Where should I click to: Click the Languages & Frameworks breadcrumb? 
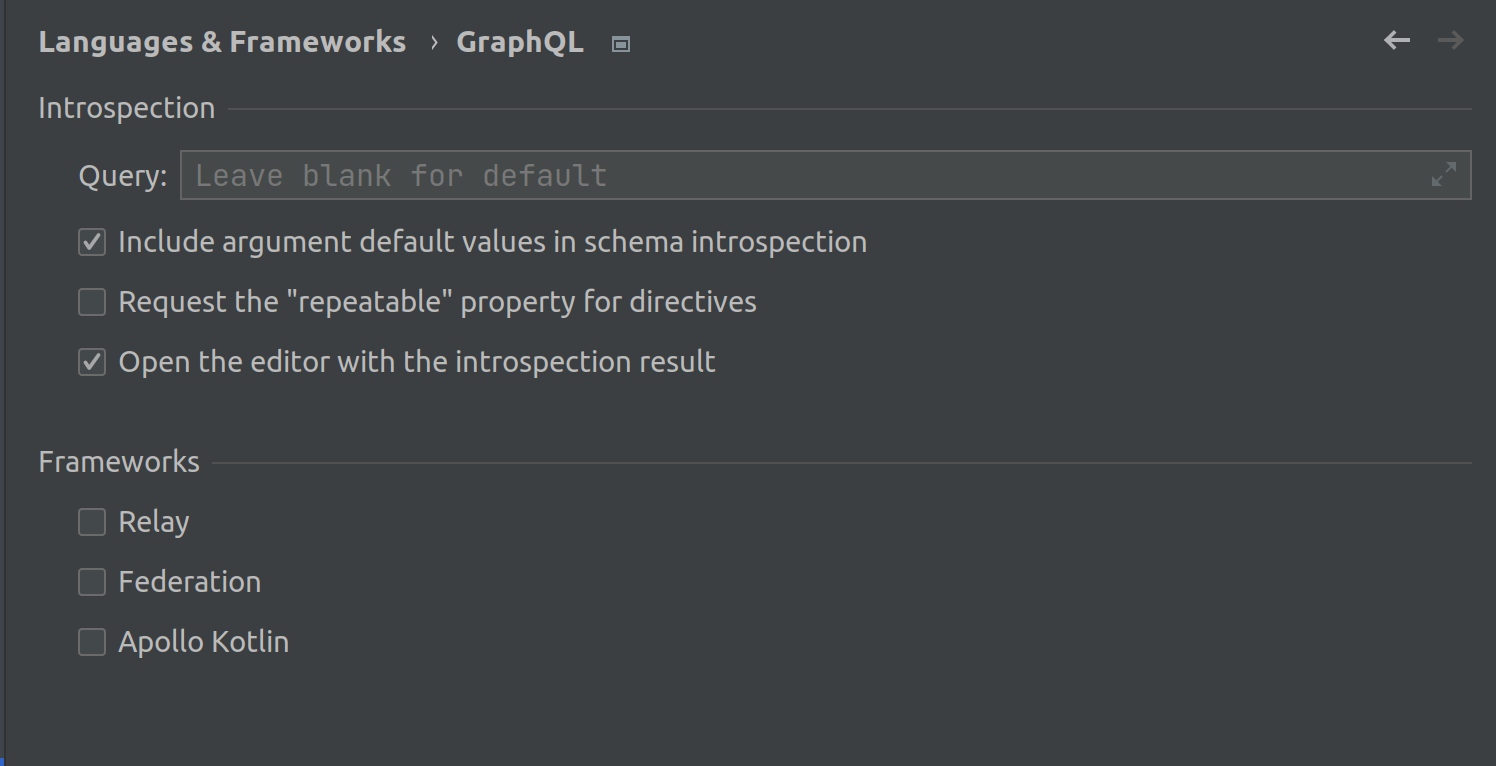click(222, 42)
